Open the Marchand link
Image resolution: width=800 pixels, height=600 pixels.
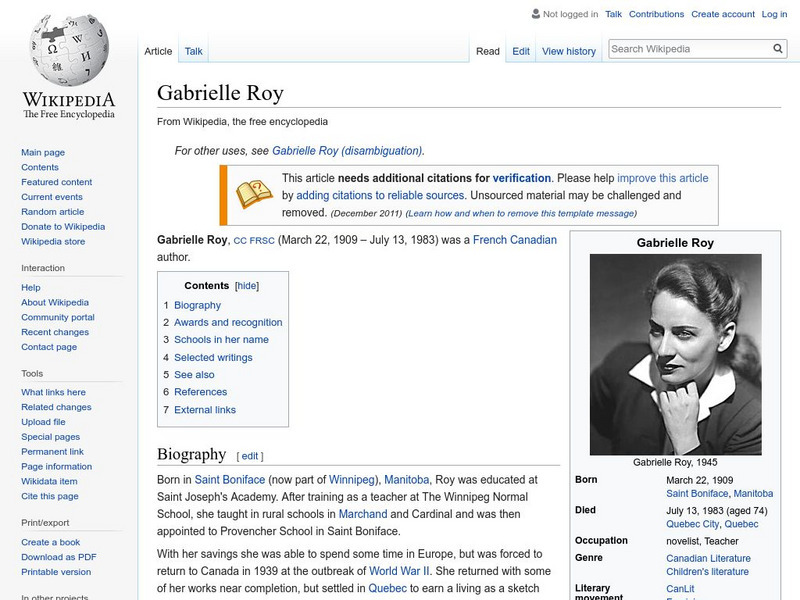(x=363, y=514)
